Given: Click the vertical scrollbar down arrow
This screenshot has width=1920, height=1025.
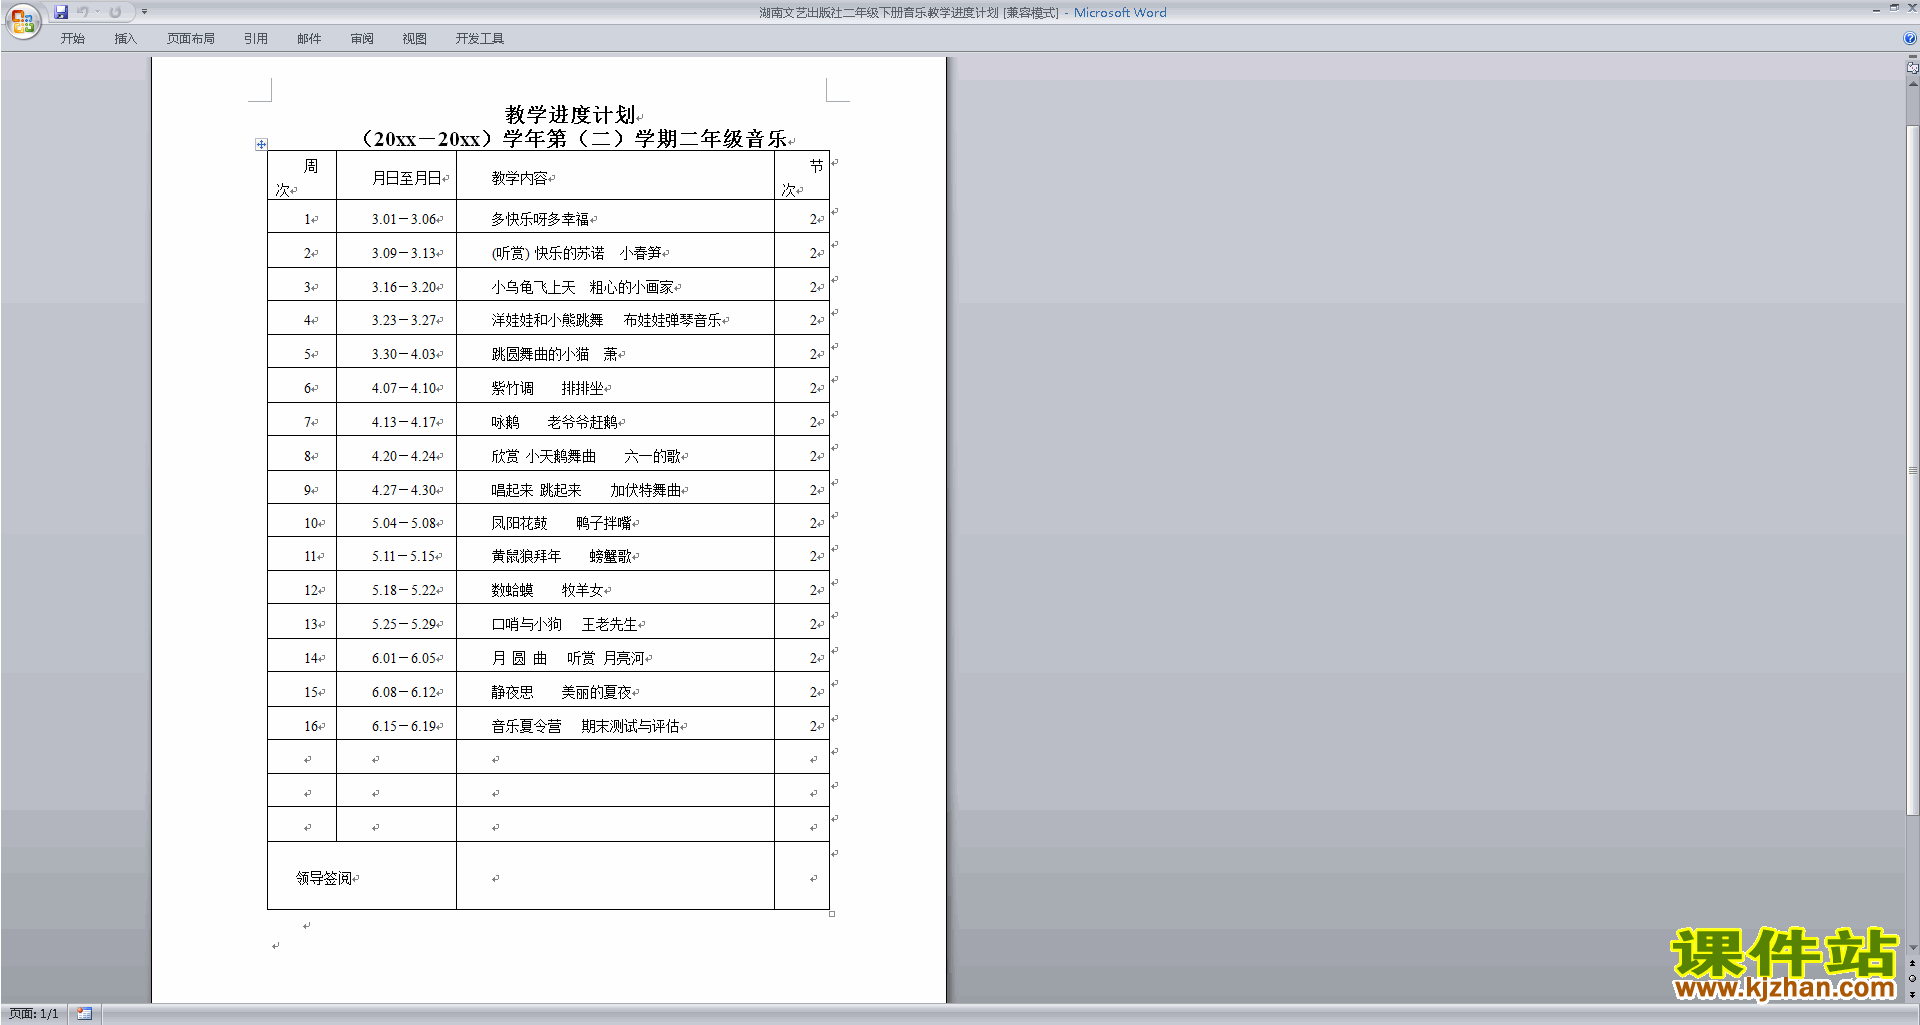Looking at the screenshot, I should [1912, 947].
